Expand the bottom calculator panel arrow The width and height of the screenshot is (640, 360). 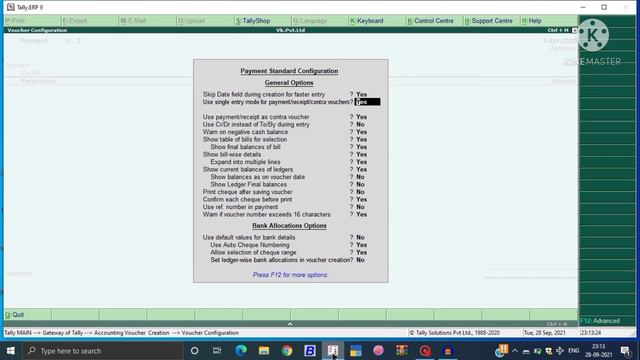[290, 324]
